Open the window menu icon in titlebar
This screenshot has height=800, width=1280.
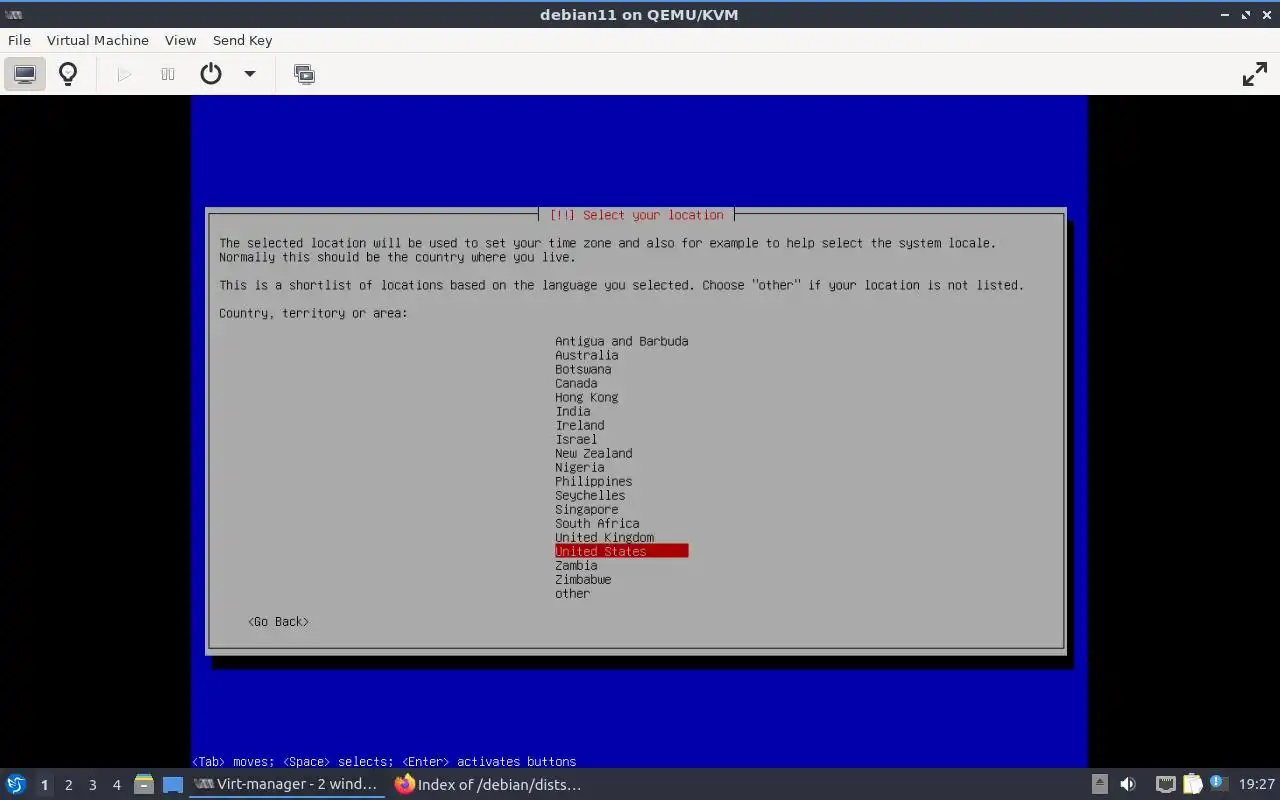(14, 15)
